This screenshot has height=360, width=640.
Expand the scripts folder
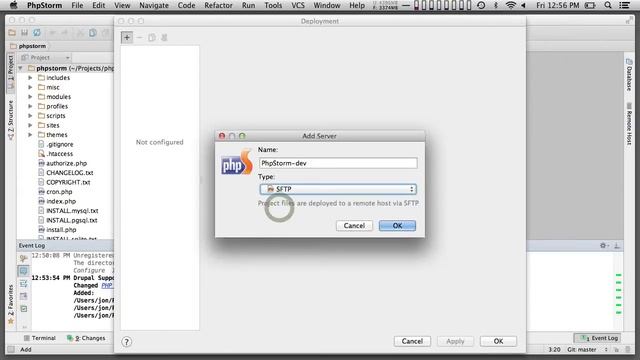point(30,116)
